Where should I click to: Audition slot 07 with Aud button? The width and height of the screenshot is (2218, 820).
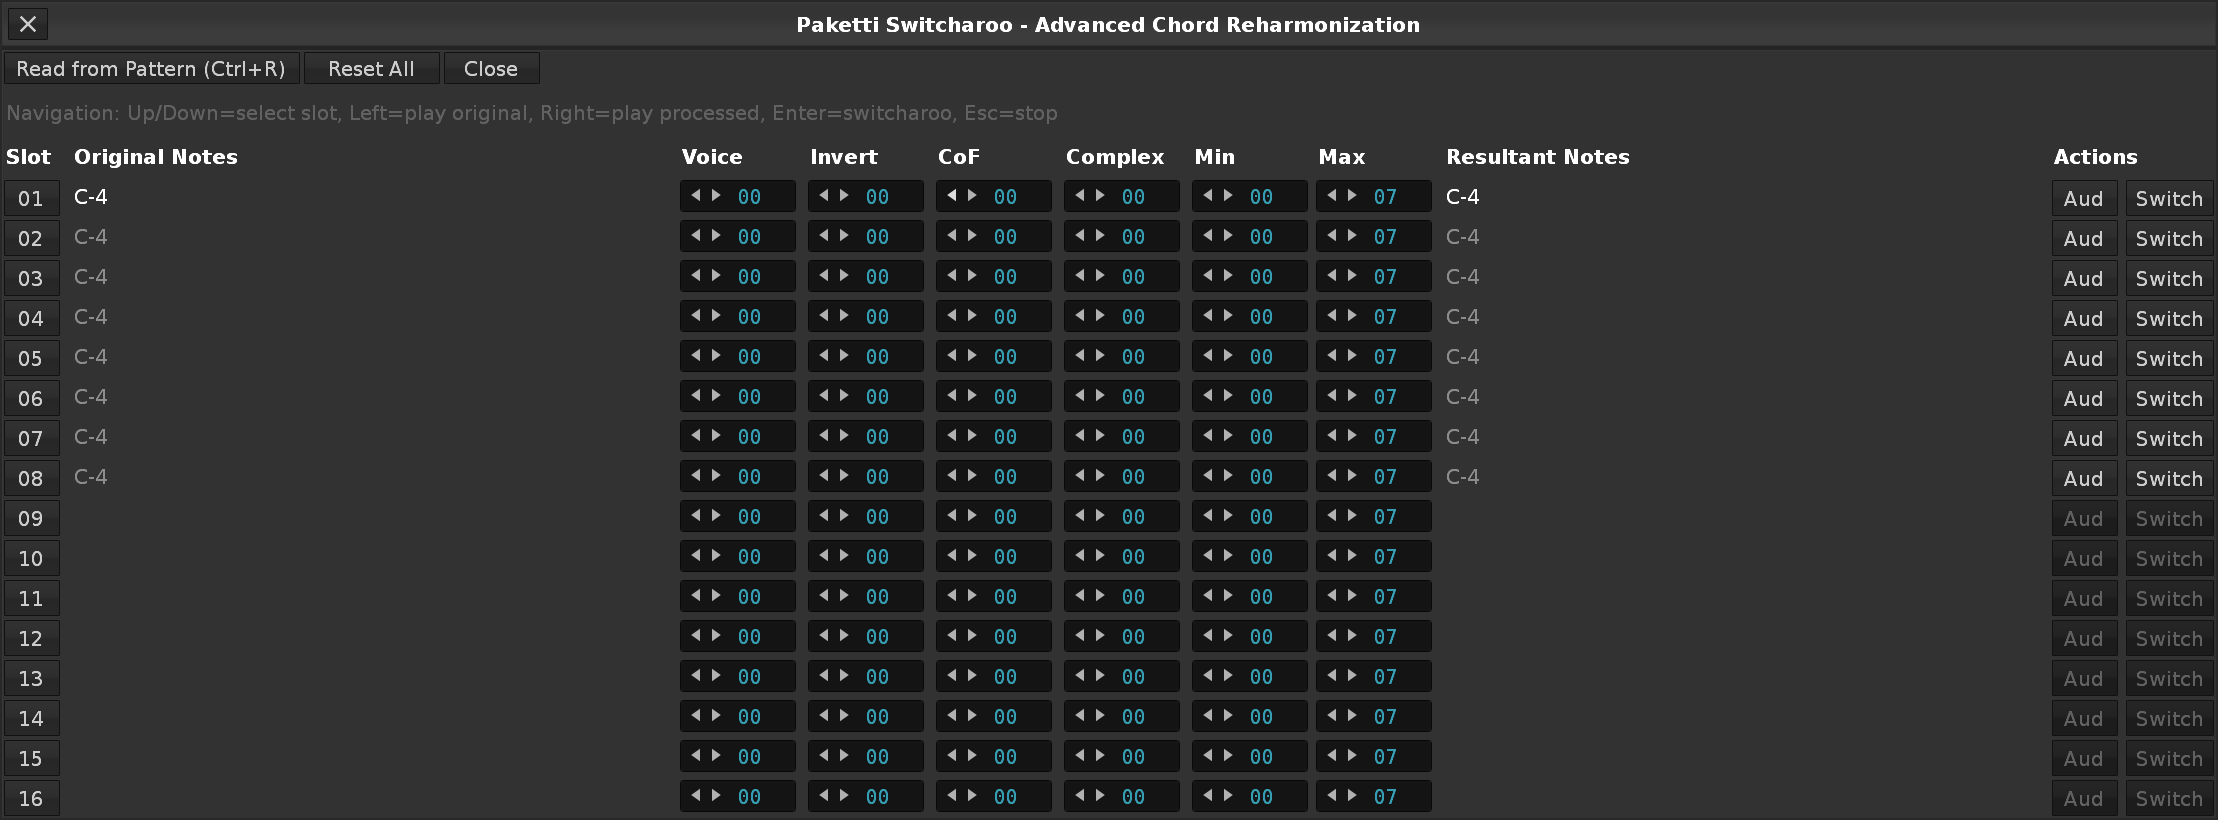click(2084, 438)
